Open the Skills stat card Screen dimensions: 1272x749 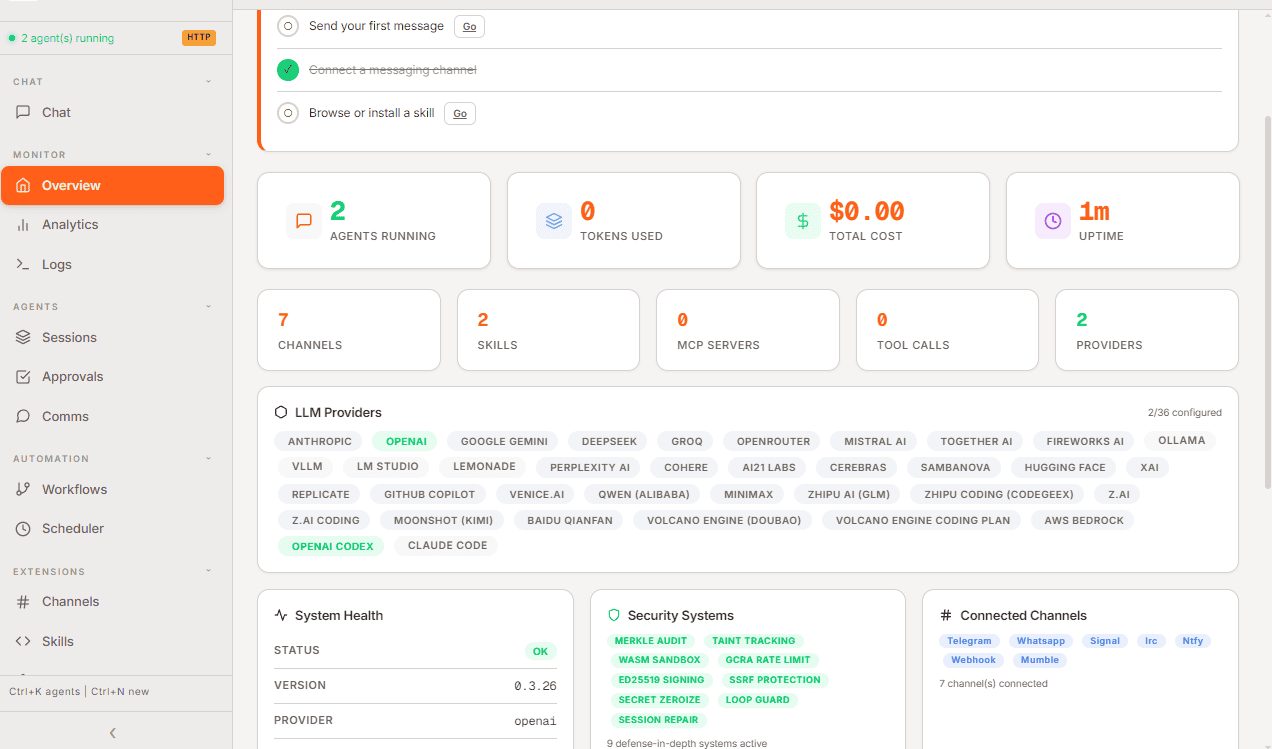[x=548, y=330]
